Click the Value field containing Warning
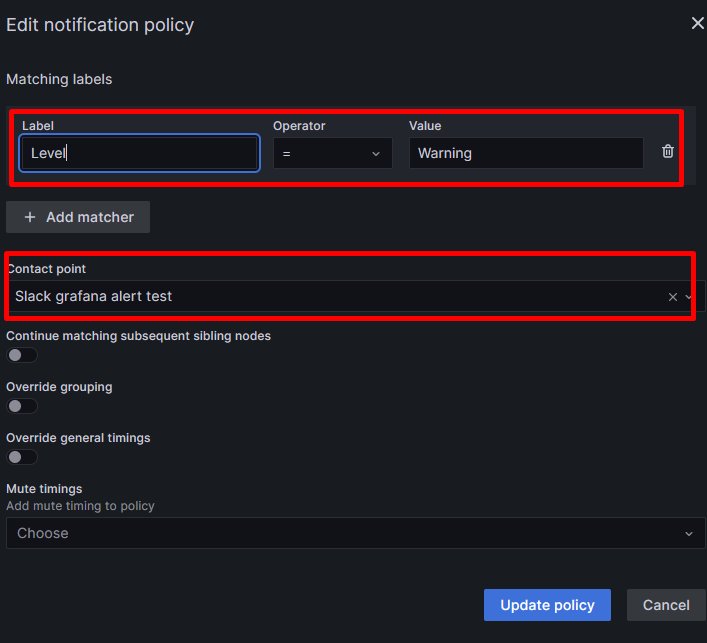Viewport: 707px width, 643px height. [x=526, y=153]
